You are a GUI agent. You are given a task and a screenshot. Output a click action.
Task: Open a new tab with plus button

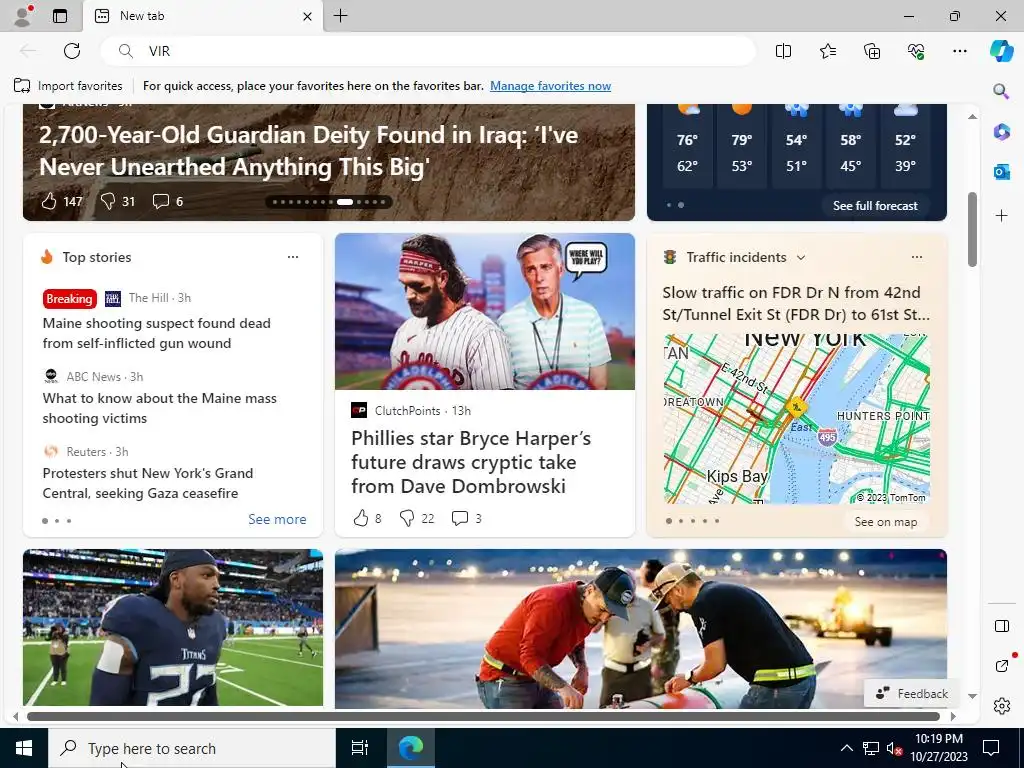point(340,16)
